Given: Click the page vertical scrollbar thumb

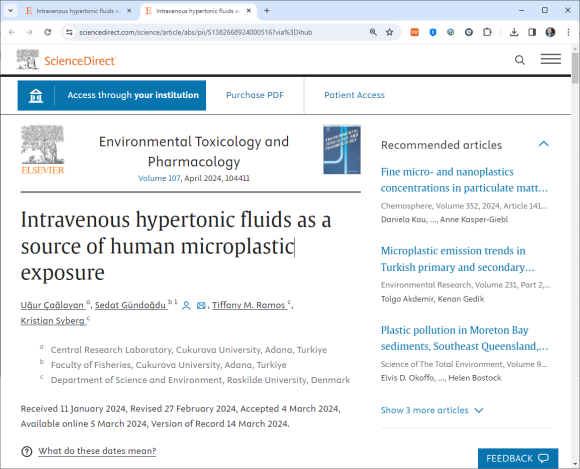Looking at the screenshot, I should point(575,68).
